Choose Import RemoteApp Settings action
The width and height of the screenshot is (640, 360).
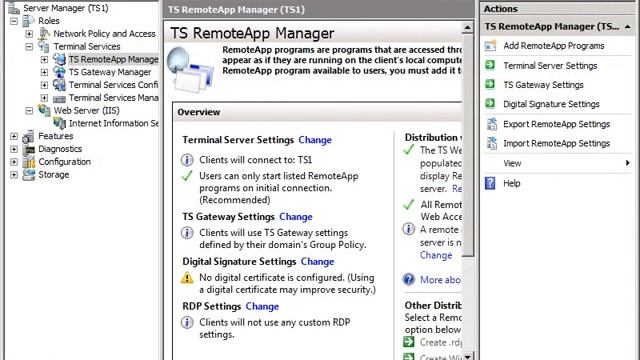(556, 143)
